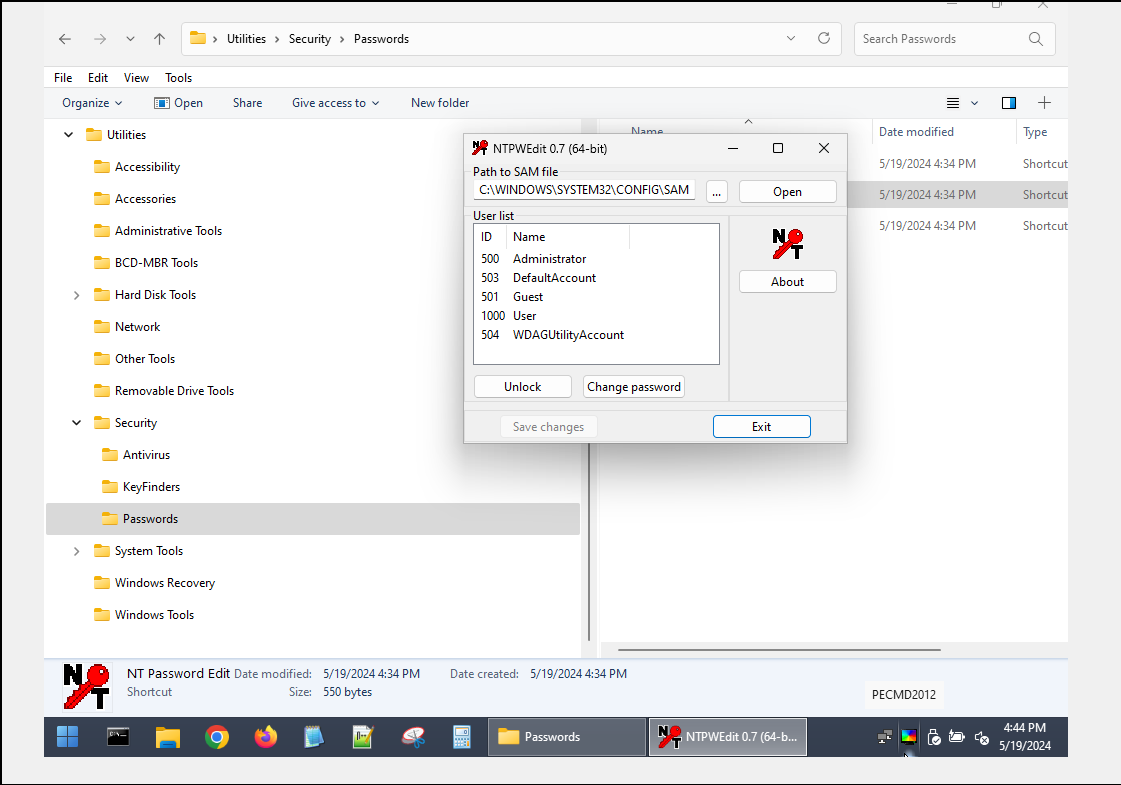This screenshot has width=1121, height=785.
Task: Click the Open button for the SAM file
Action: 787,192
